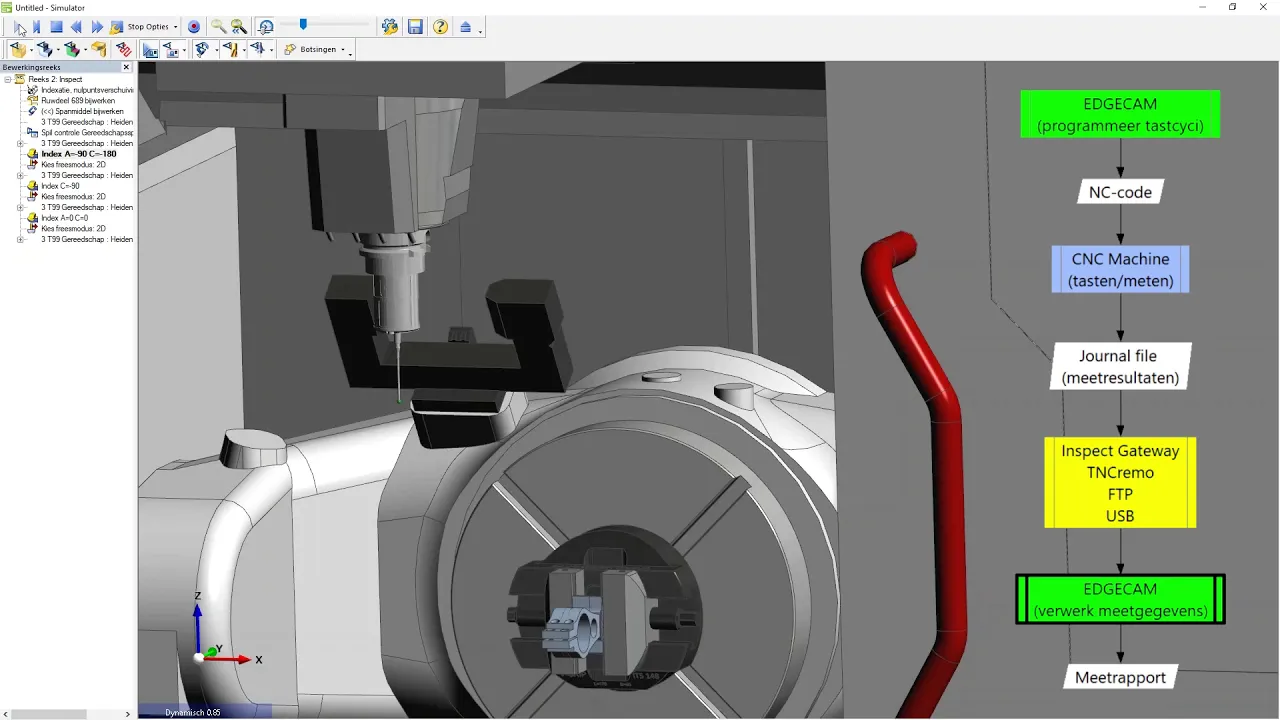Click the blue stock block view icon
Screen dimensions: 1280x720
45,49
